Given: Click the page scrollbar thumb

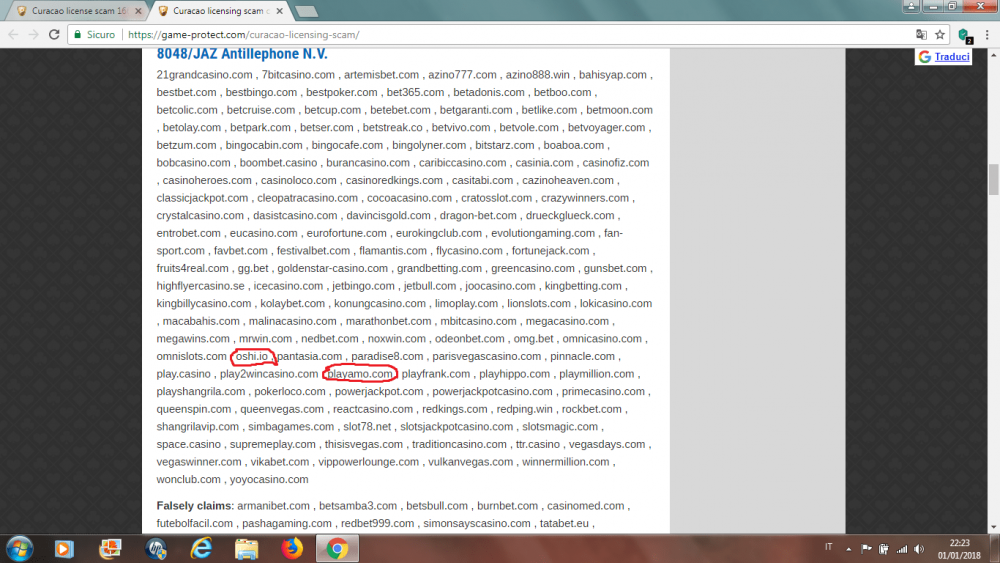Looking at the screenshot, I should click(994, 179).
